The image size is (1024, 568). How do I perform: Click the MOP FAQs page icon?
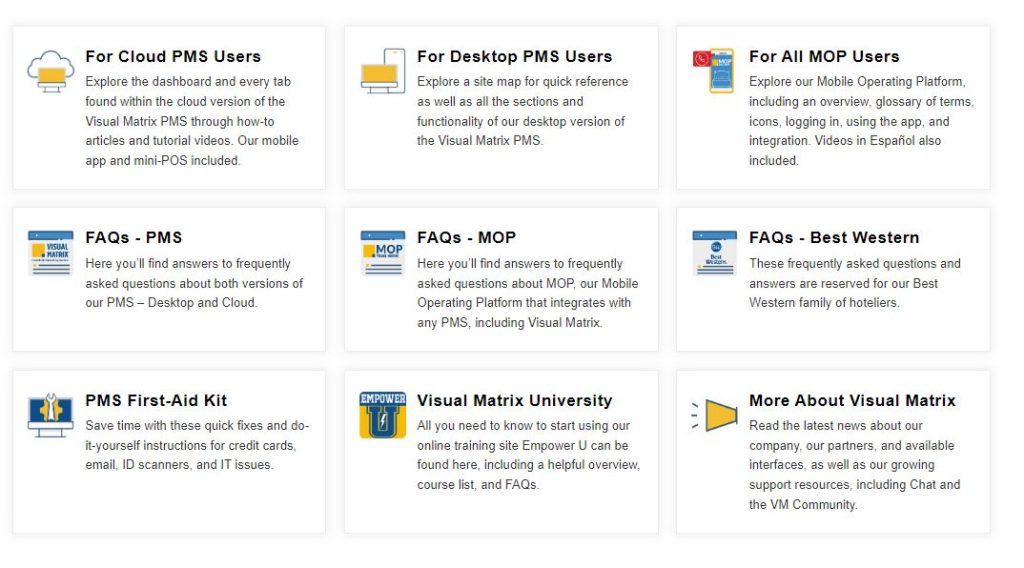coord(382,253)
